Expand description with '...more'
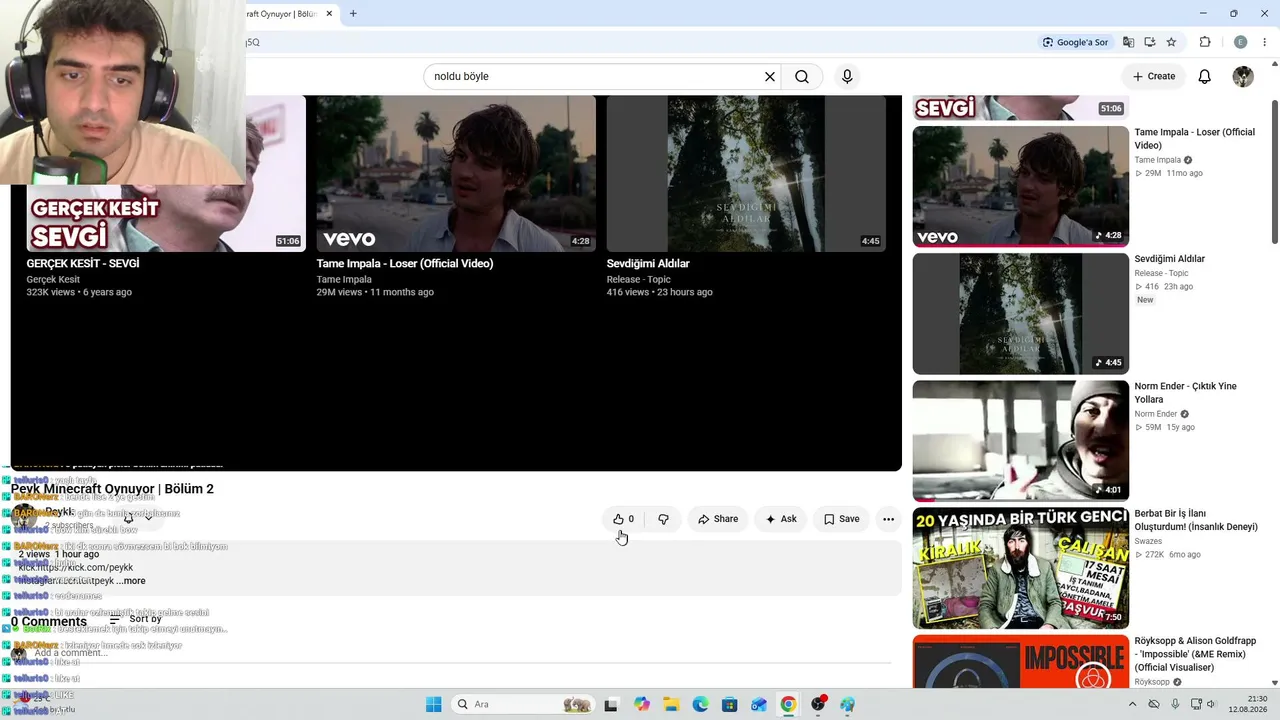Viewport: 1280px width, 720px height. [x=131, y=581]
